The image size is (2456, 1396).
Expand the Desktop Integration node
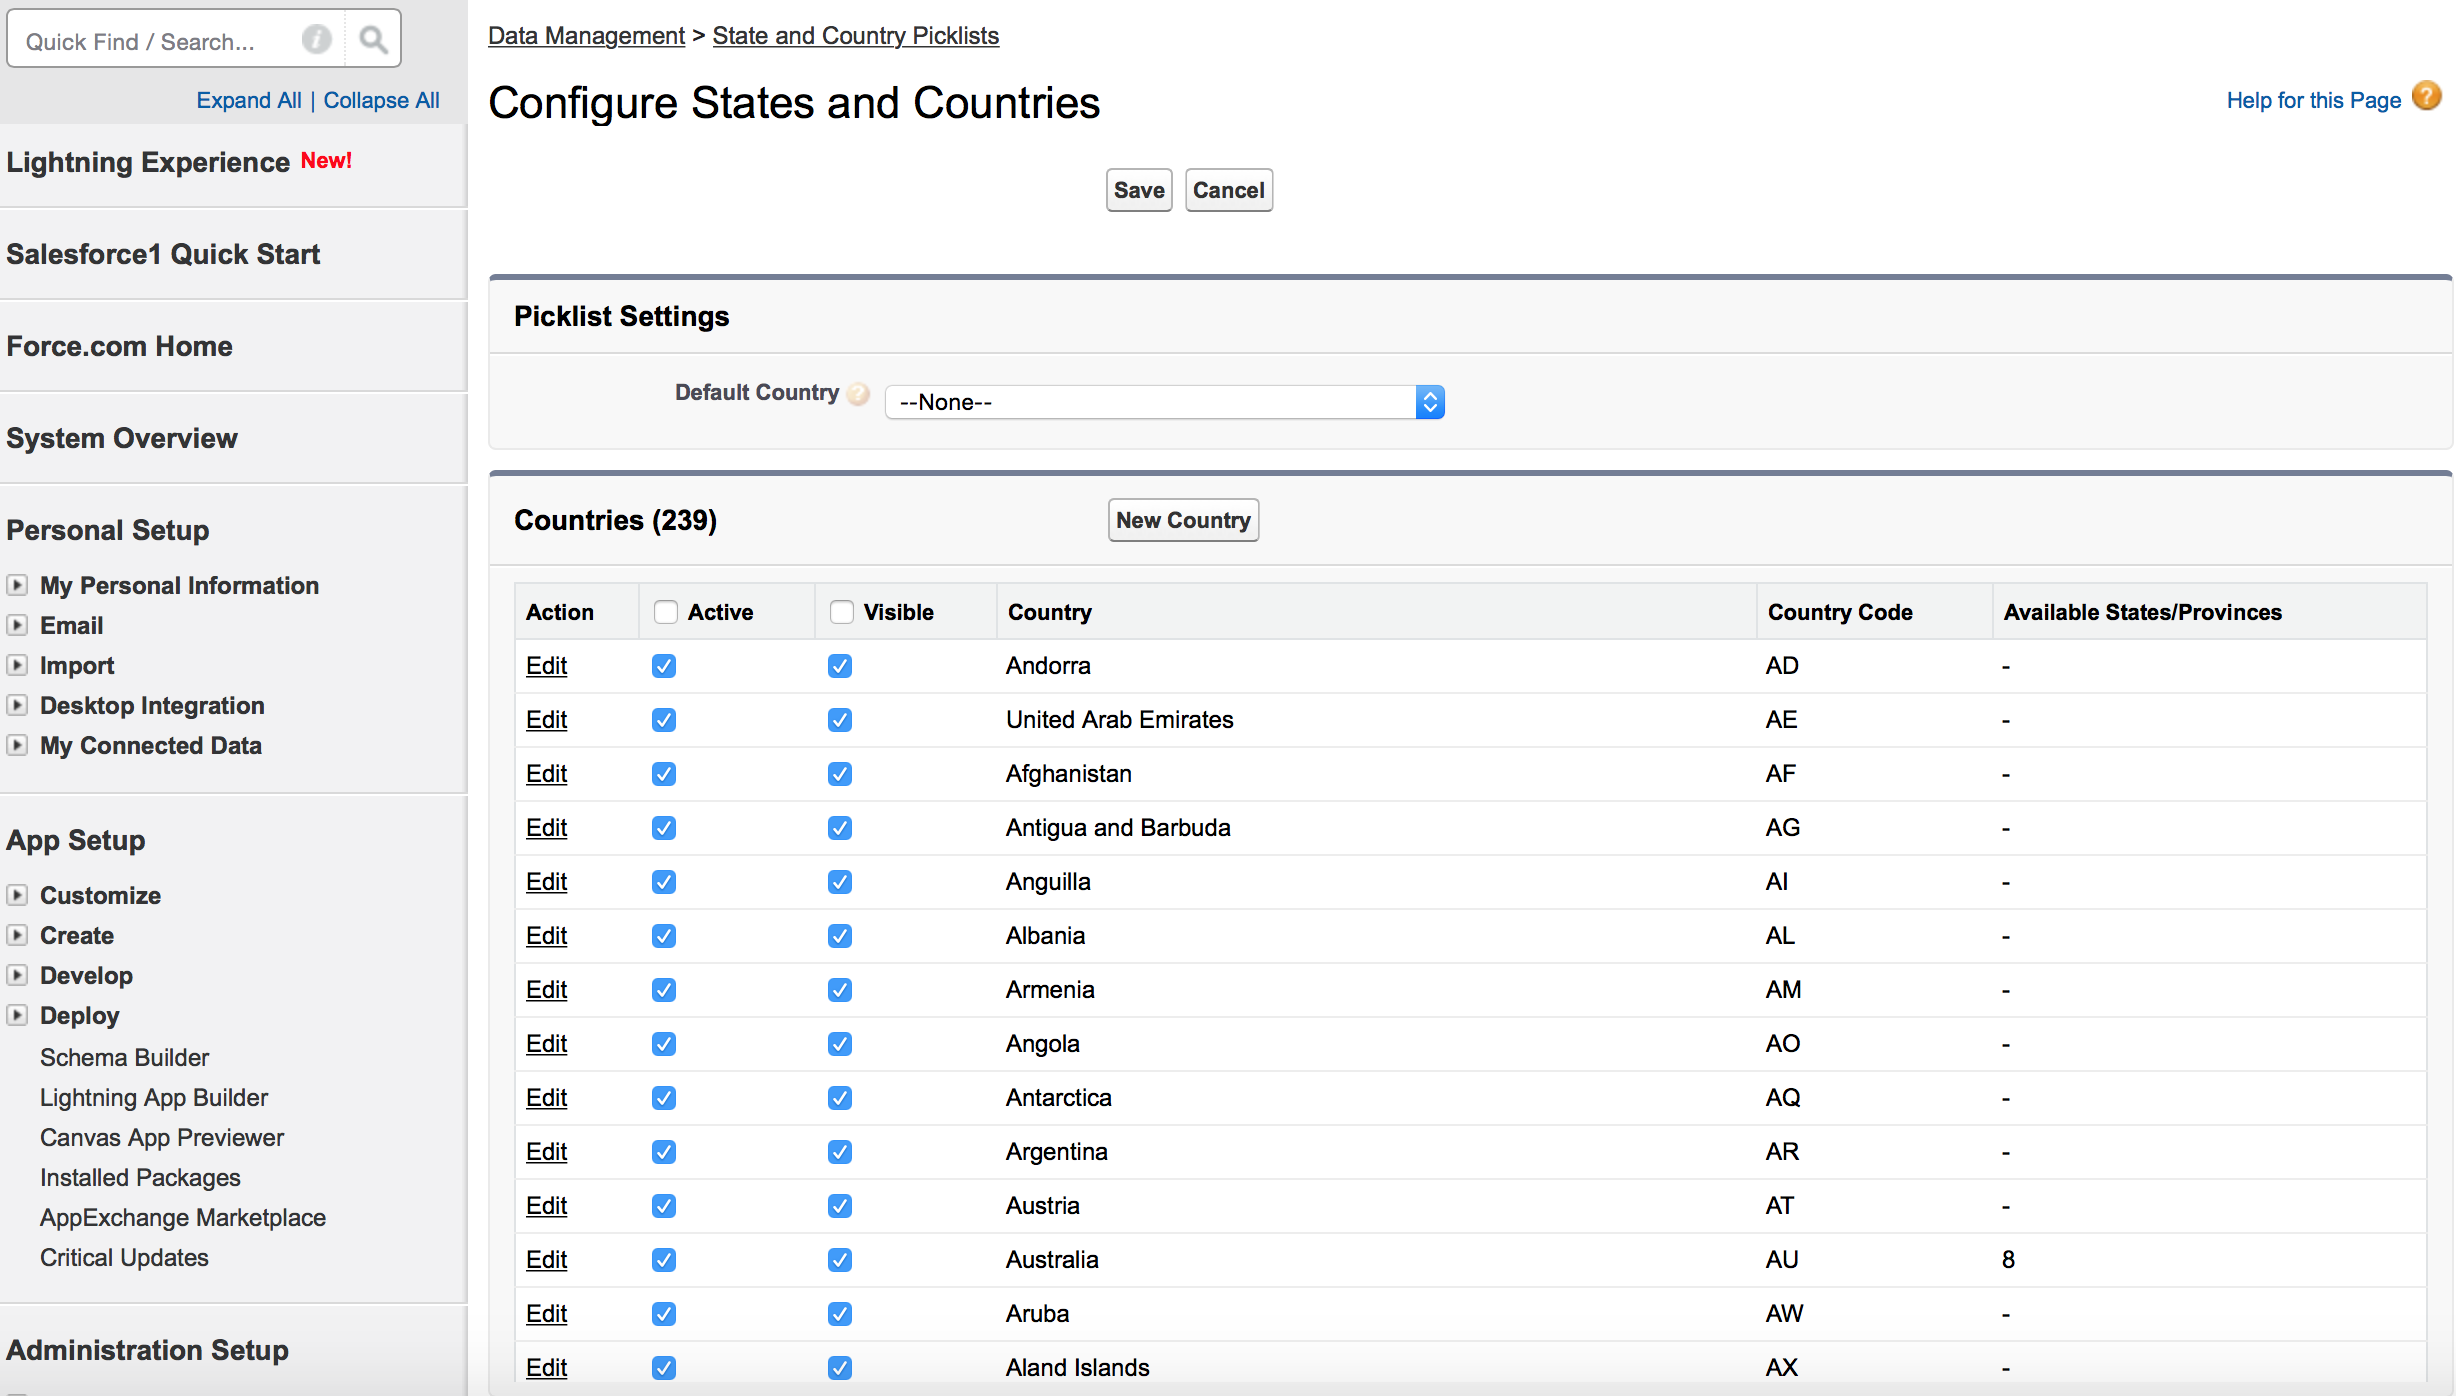point(17,705)
